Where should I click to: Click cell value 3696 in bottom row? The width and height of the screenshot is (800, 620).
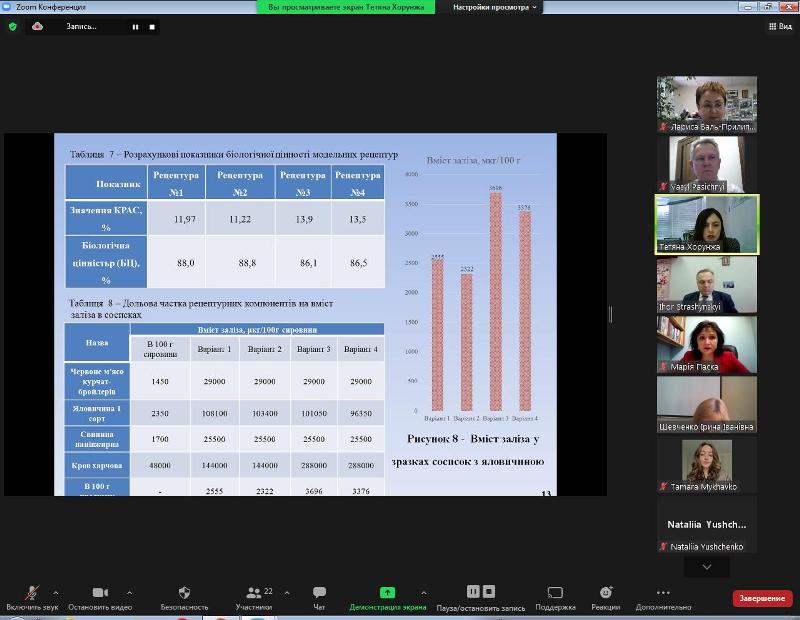[314, 491]
